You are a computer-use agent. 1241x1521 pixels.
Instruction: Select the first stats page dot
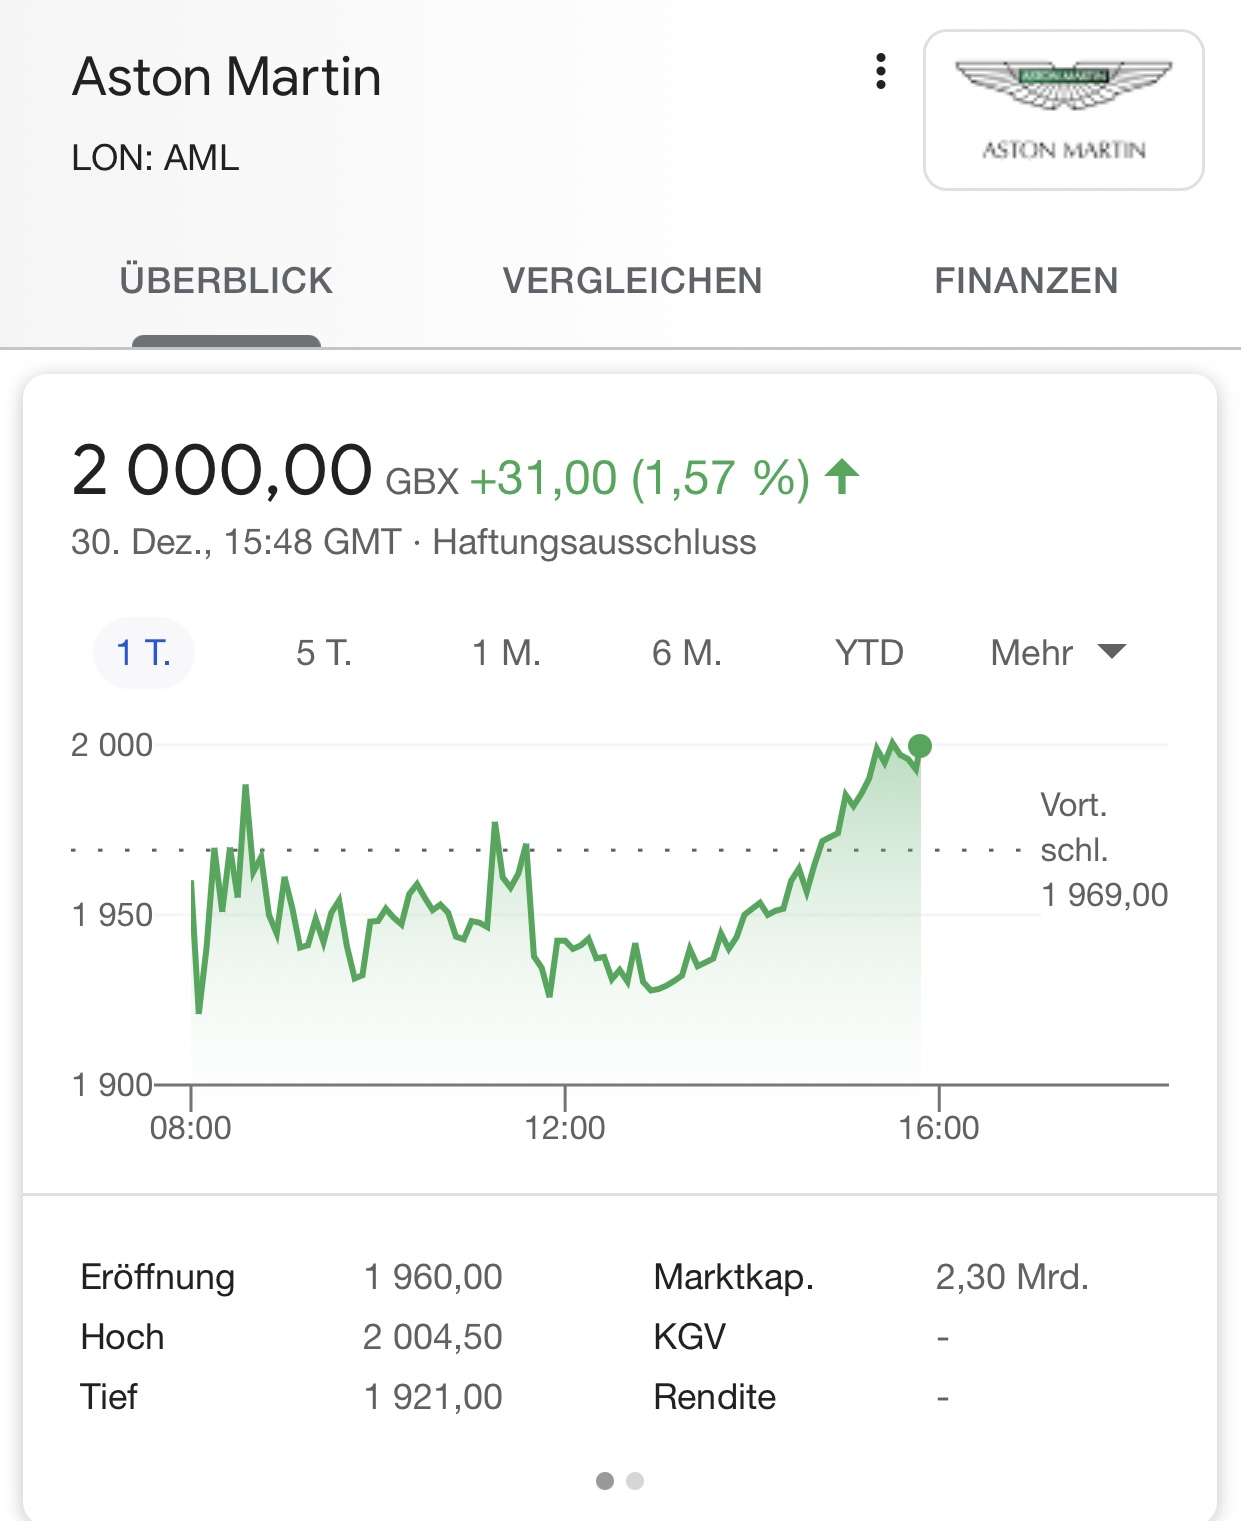pyautogui.click(x=605, y=1481)
